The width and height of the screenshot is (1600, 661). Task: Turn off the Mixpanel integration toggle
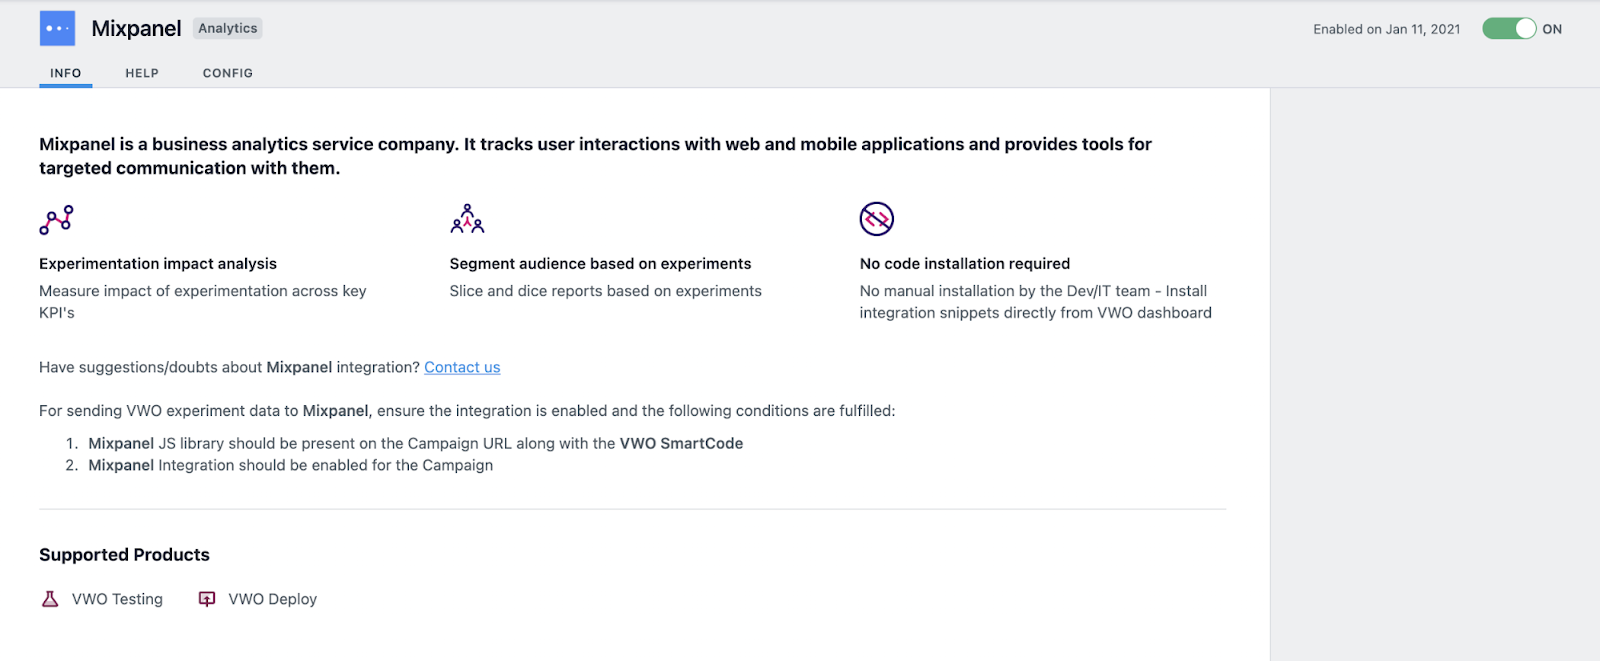1509,29
